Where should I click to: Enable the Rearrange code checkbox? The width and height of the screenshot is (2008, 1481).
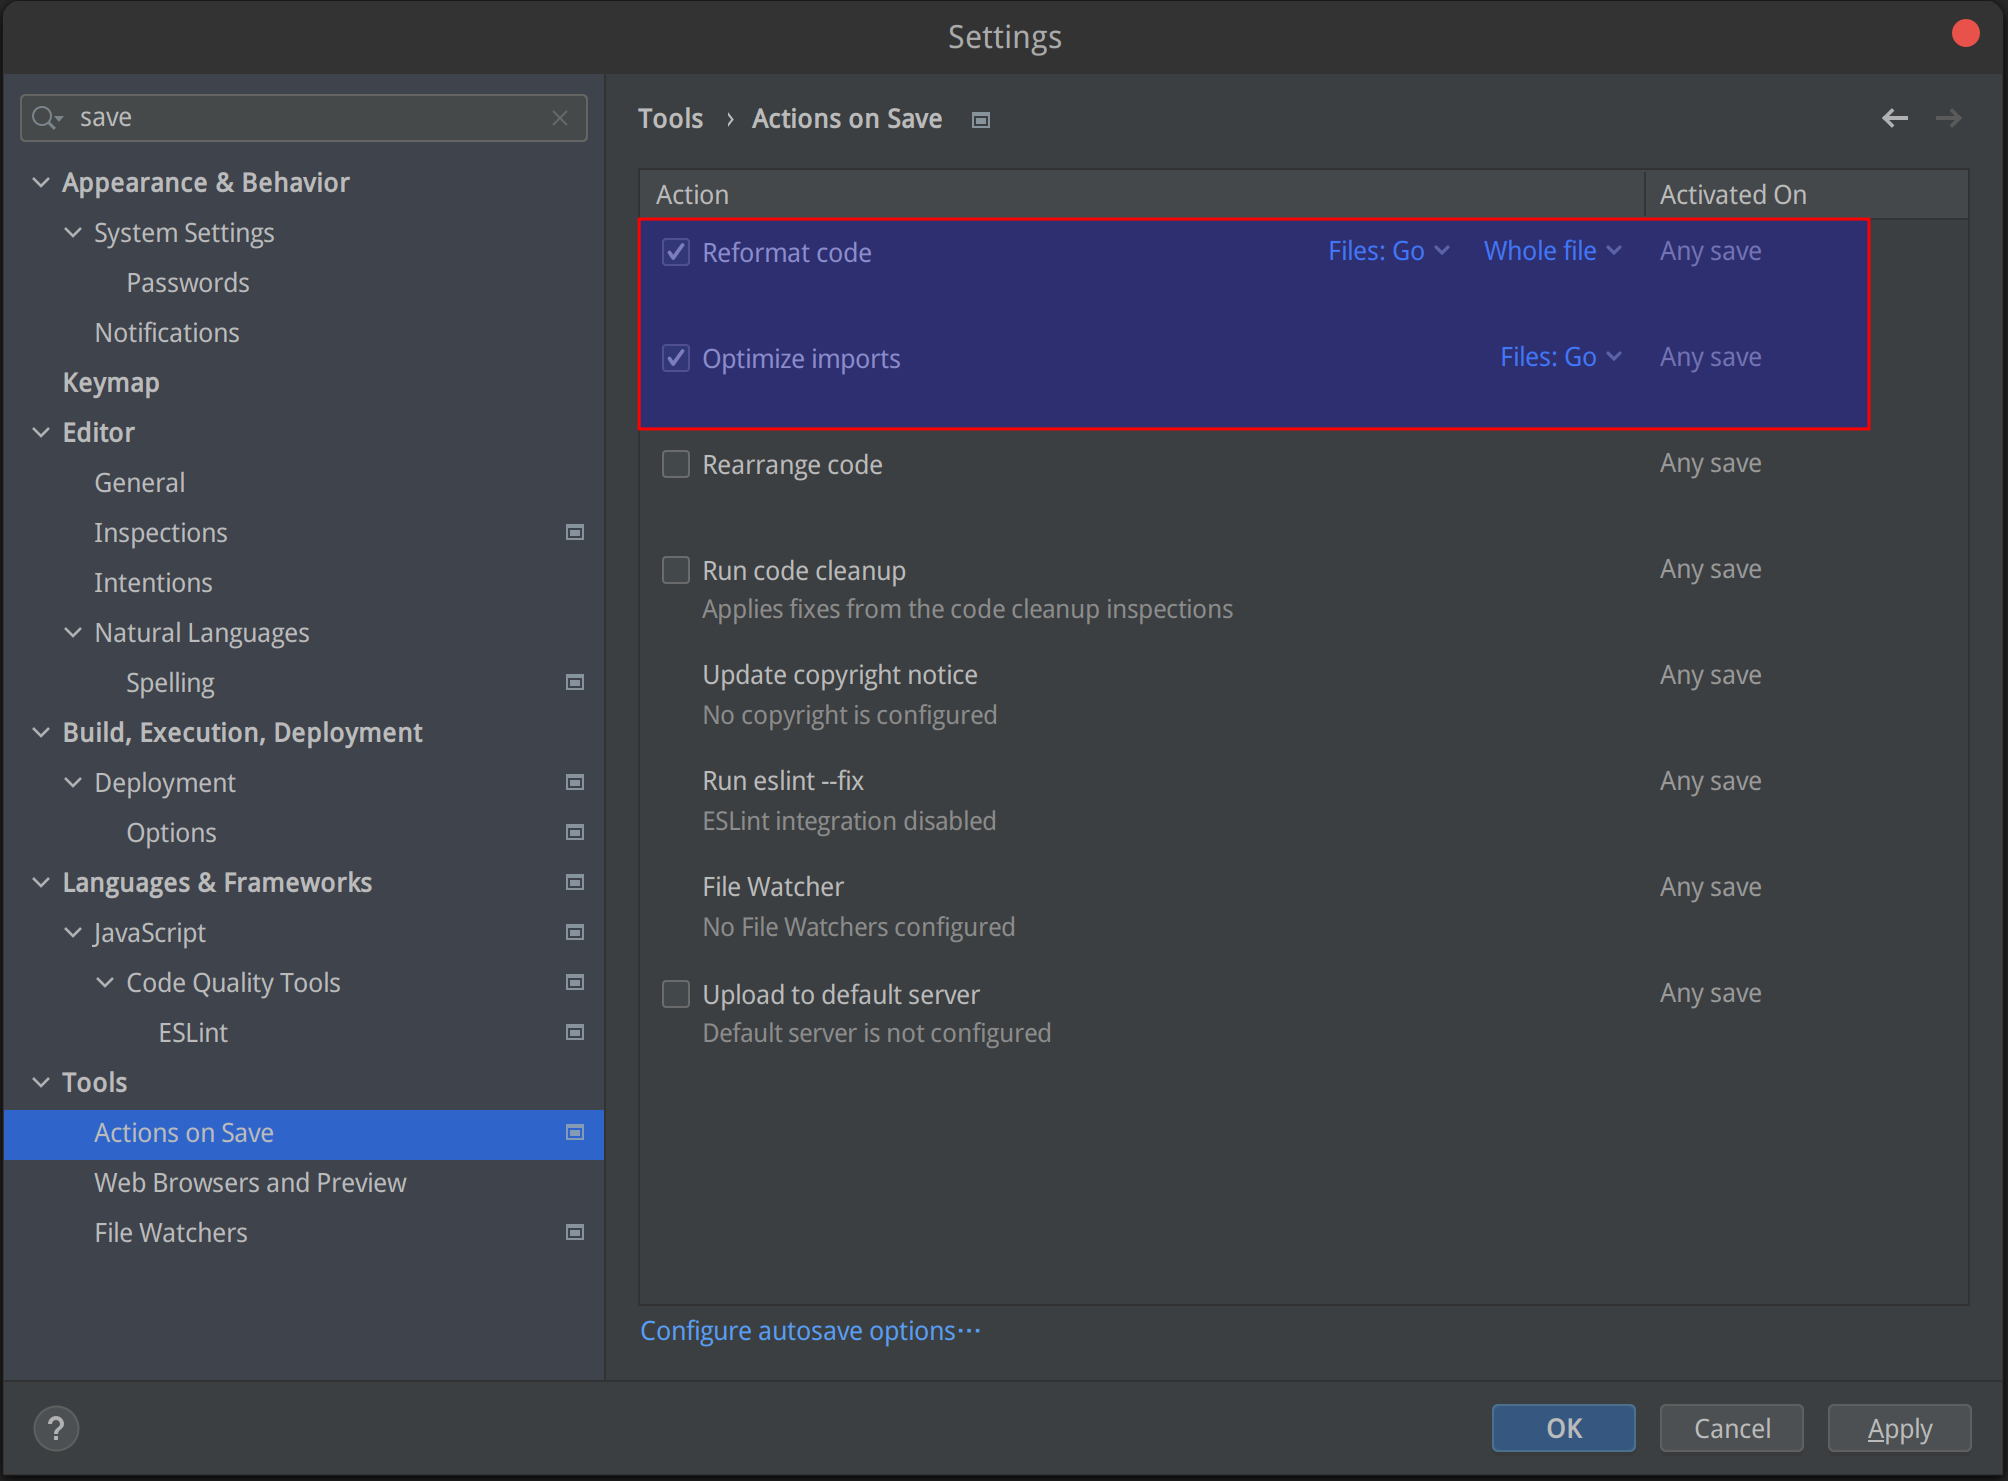[x=676, y=464]
